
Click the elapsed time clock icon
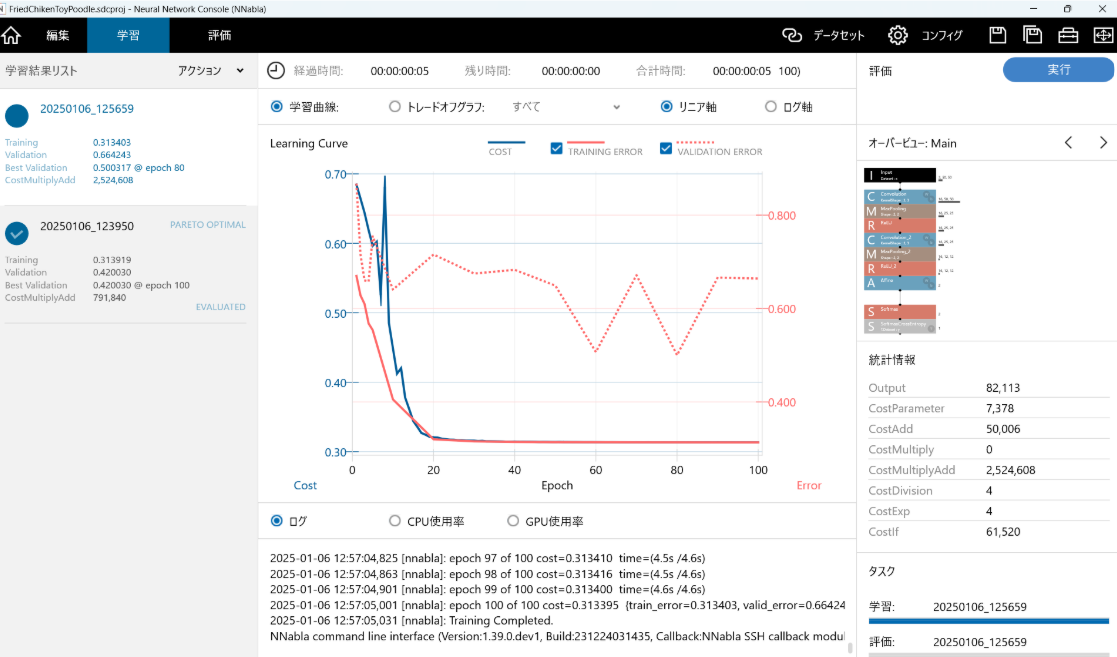[276, 71]
